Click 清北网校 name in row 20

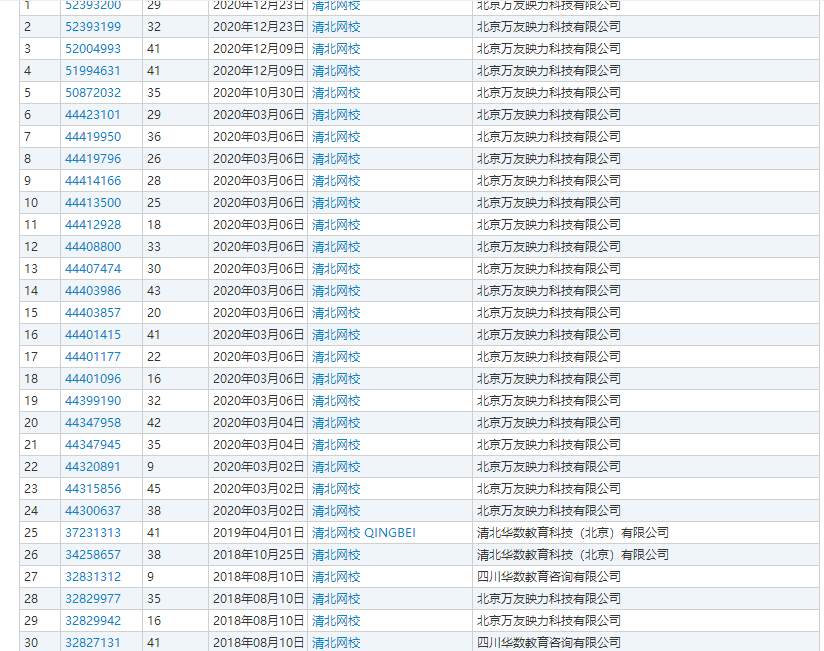pyautogui.click(x=336, y=423)
